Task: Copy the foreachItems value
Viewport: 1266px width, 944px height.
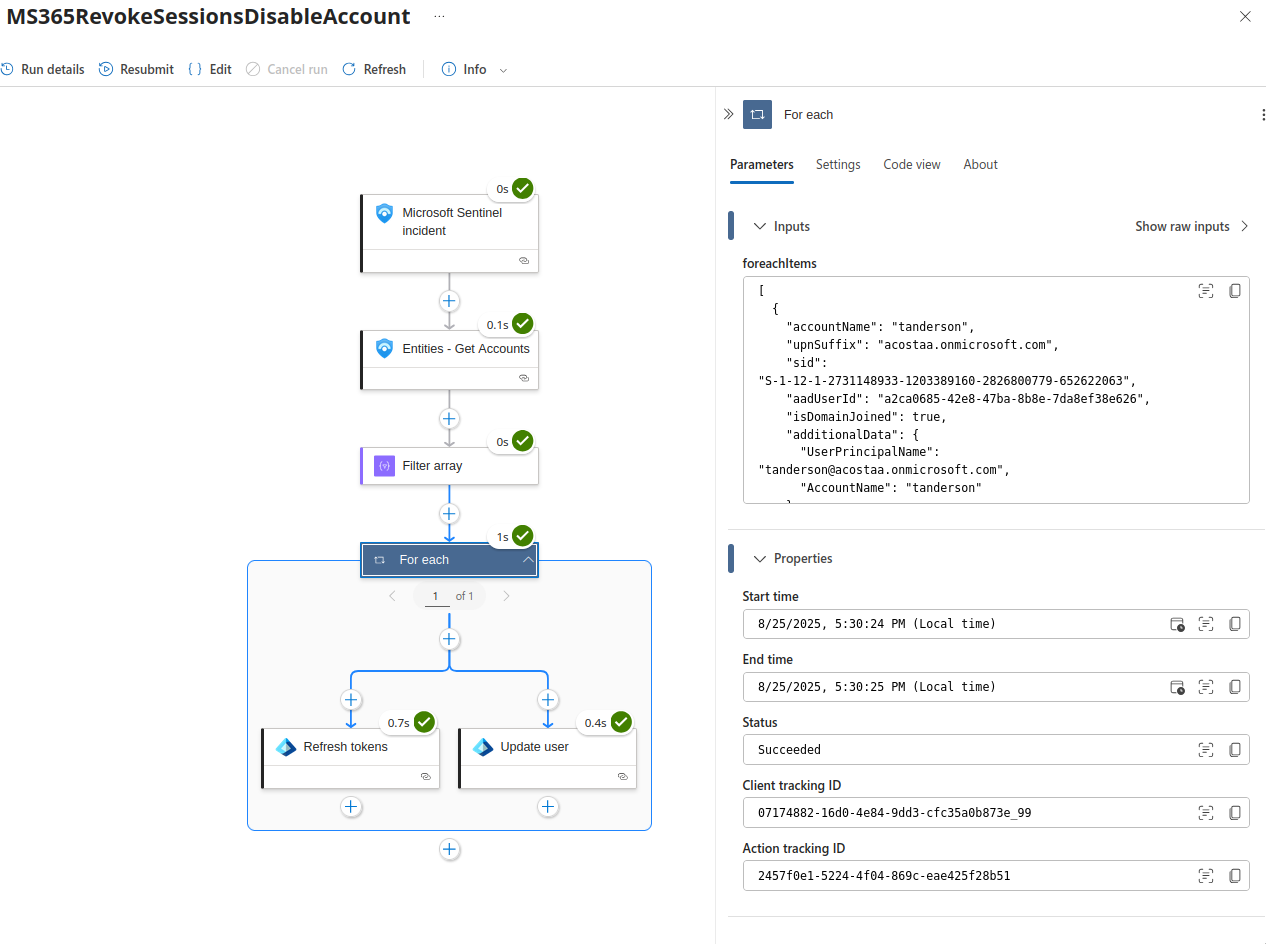Action: coord(1235,291)
